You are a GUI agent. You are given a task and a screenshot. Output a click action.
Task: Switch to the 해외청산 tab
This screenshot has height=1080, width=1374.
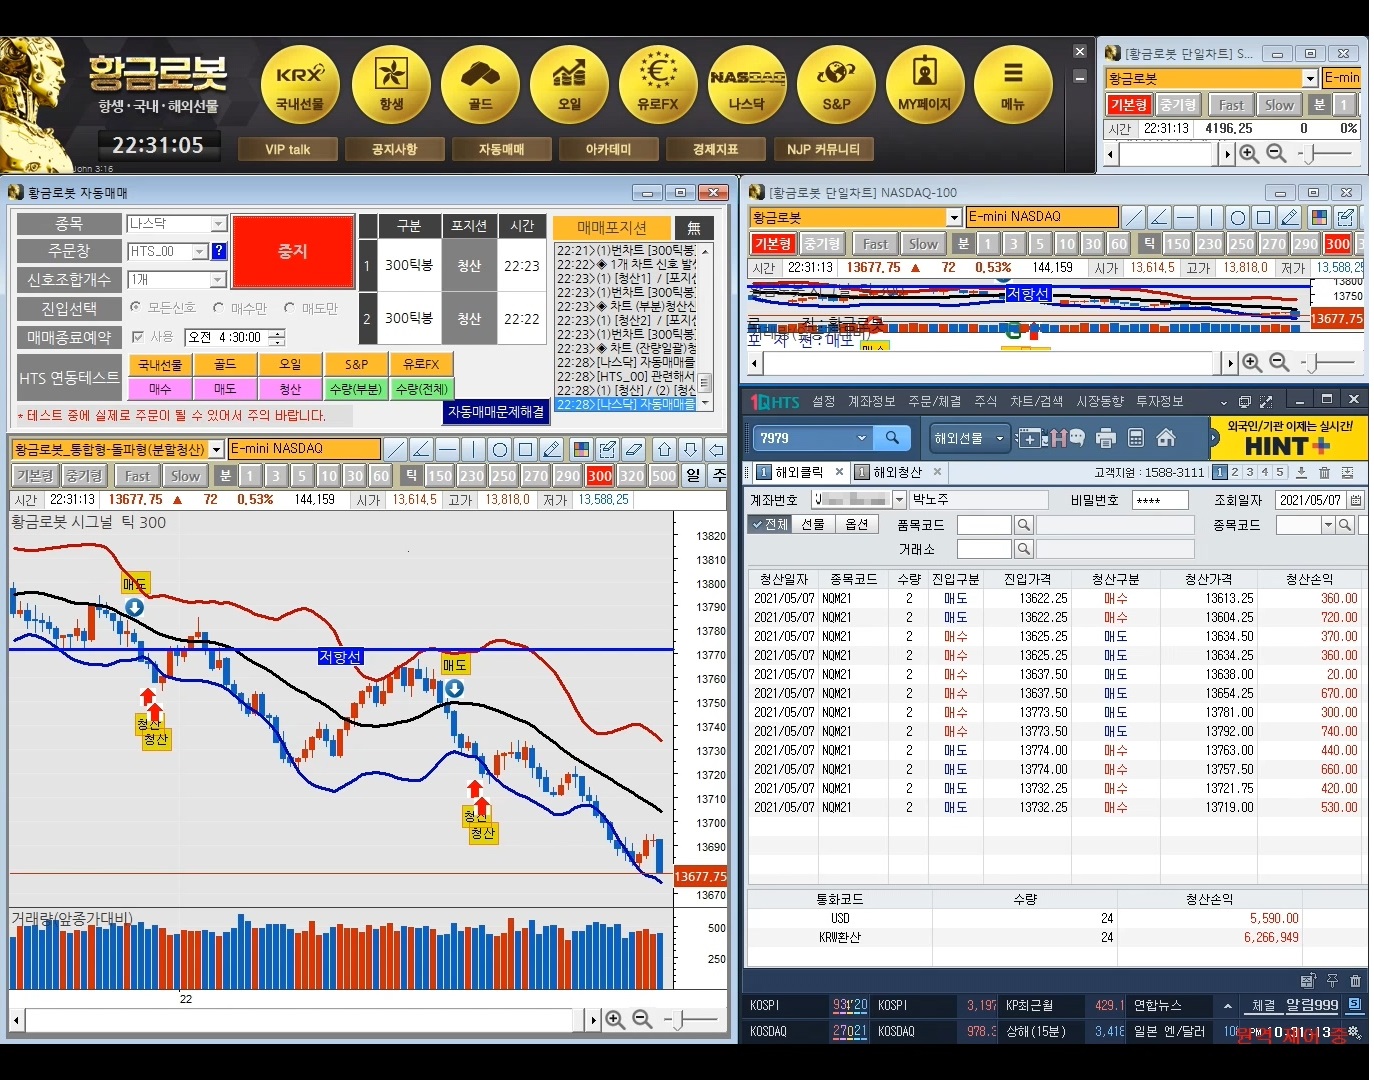(x=897, y=472)
